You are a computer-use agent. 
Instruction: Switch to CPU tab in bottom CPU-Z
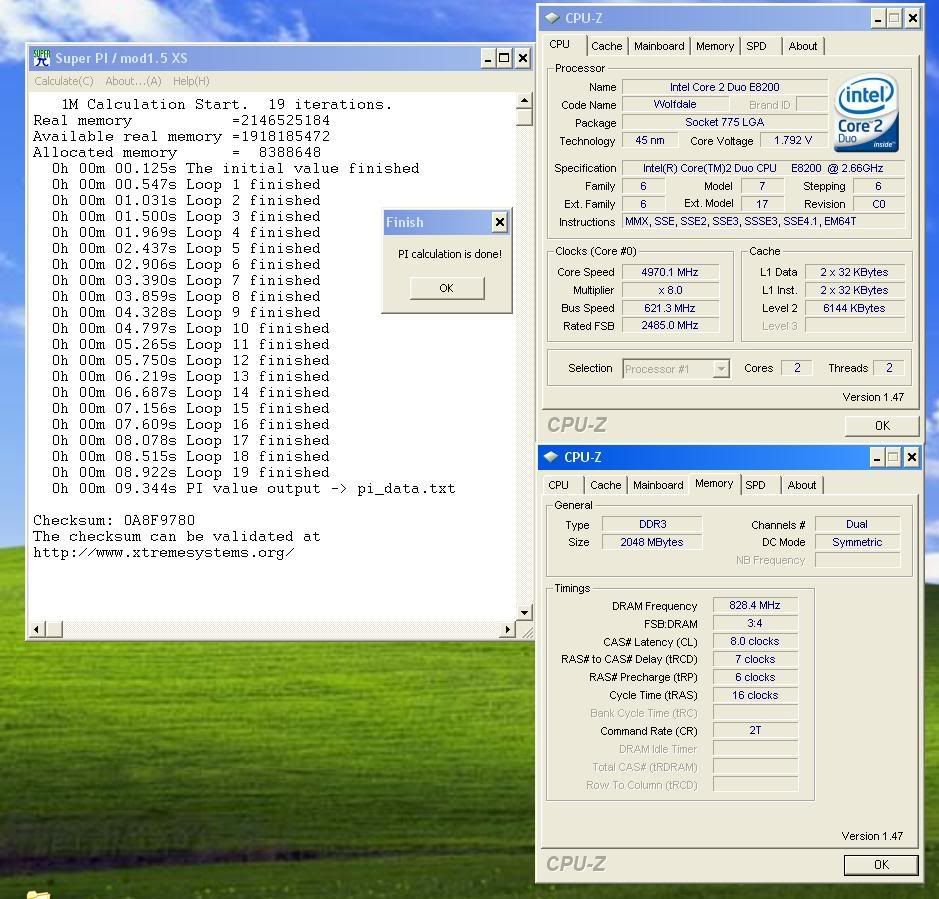coord(558,485)
